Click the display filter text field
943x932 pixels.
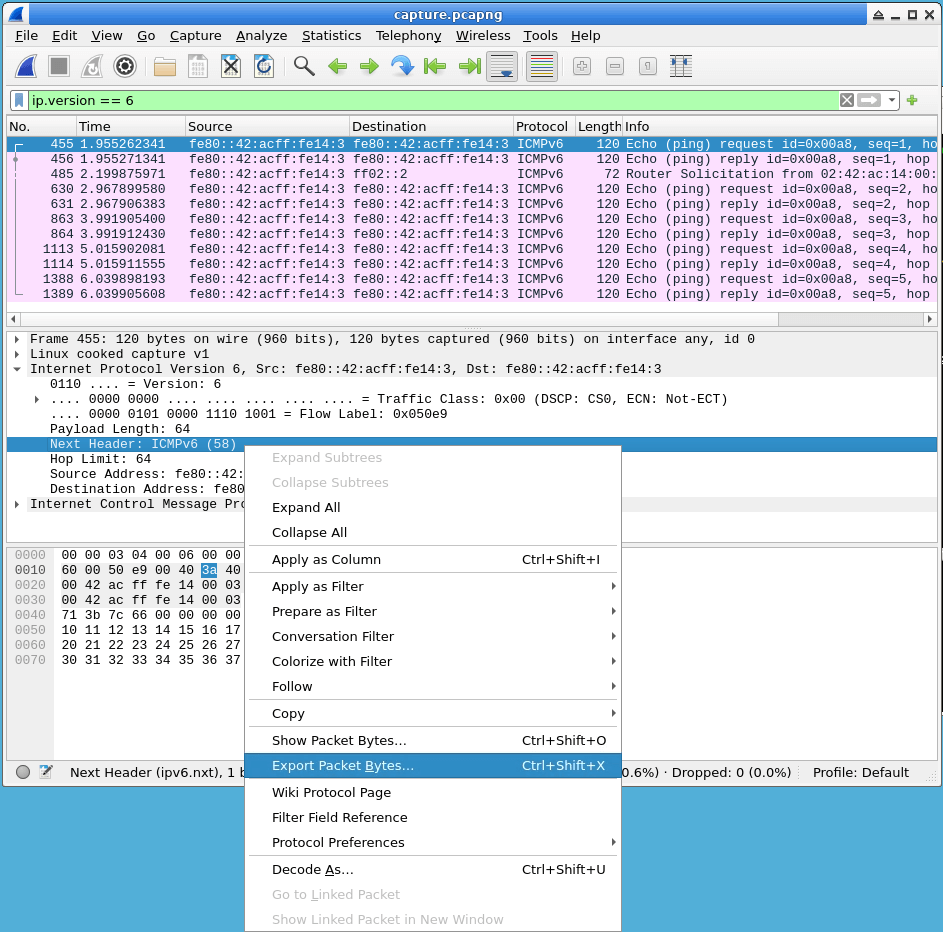[433, 100]
